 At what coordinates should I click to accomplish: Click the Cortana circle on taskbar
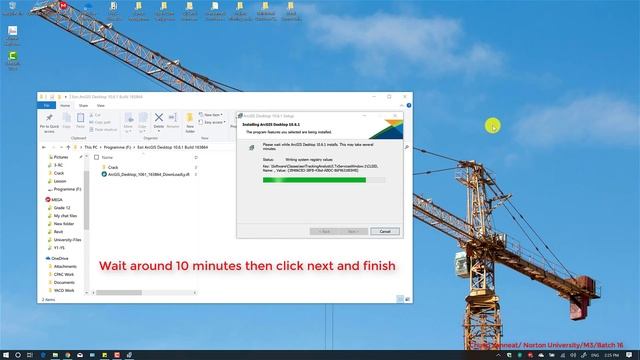tap(18, 355)
